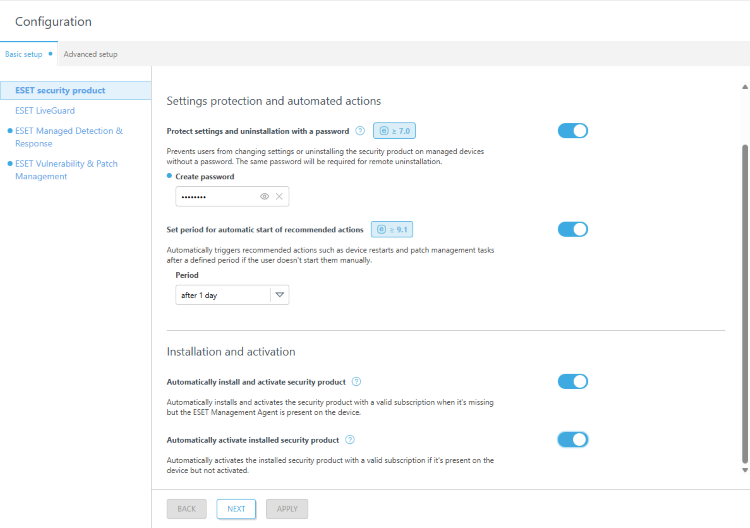The width and height of the screenshot is (750, 528).
Task: Click the version 7.0 badge icon
Action: [x=394, y=131]
